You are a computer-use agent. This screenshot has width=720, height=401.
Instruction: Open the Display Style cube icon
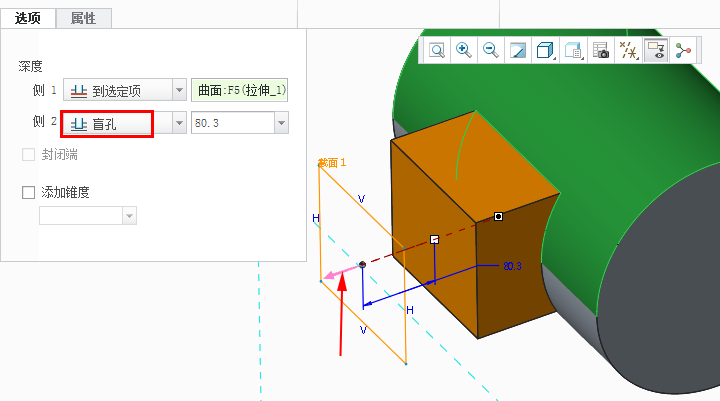[545, 50]
